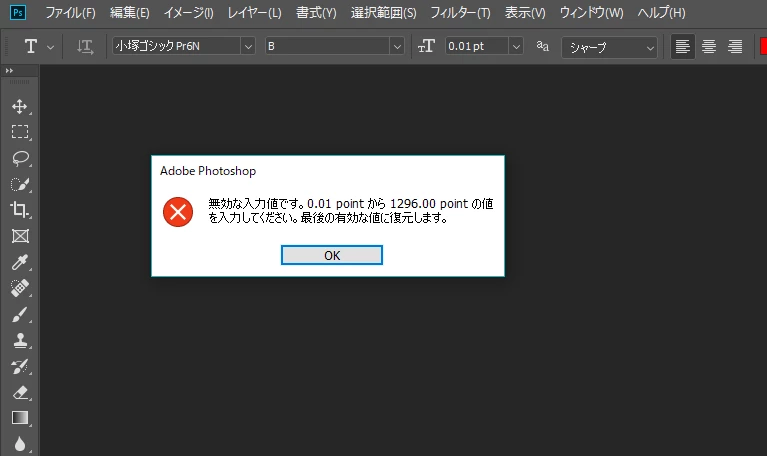Select the Spot Healing Brush tool
This screenshot has width=767, height=456.
point(20,288)
